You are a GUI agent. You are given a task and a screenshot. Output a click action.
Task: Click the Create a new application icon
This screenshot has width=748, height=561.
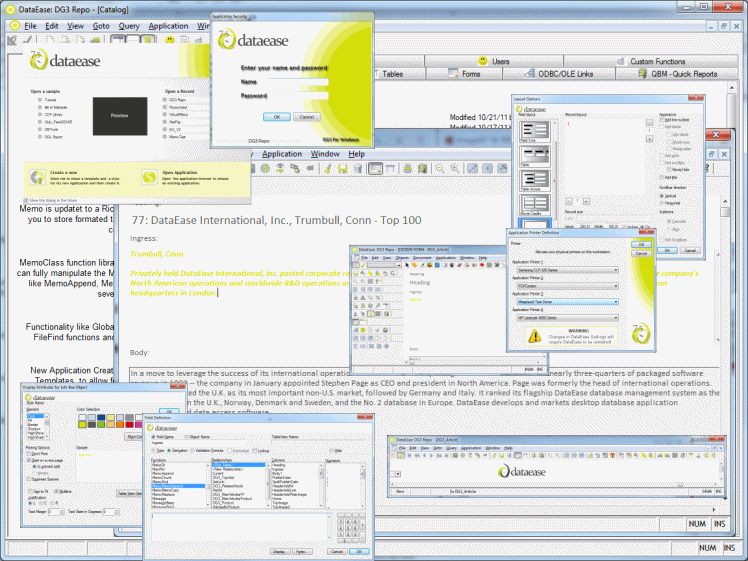pyautogui.click(x=37, y=177)
